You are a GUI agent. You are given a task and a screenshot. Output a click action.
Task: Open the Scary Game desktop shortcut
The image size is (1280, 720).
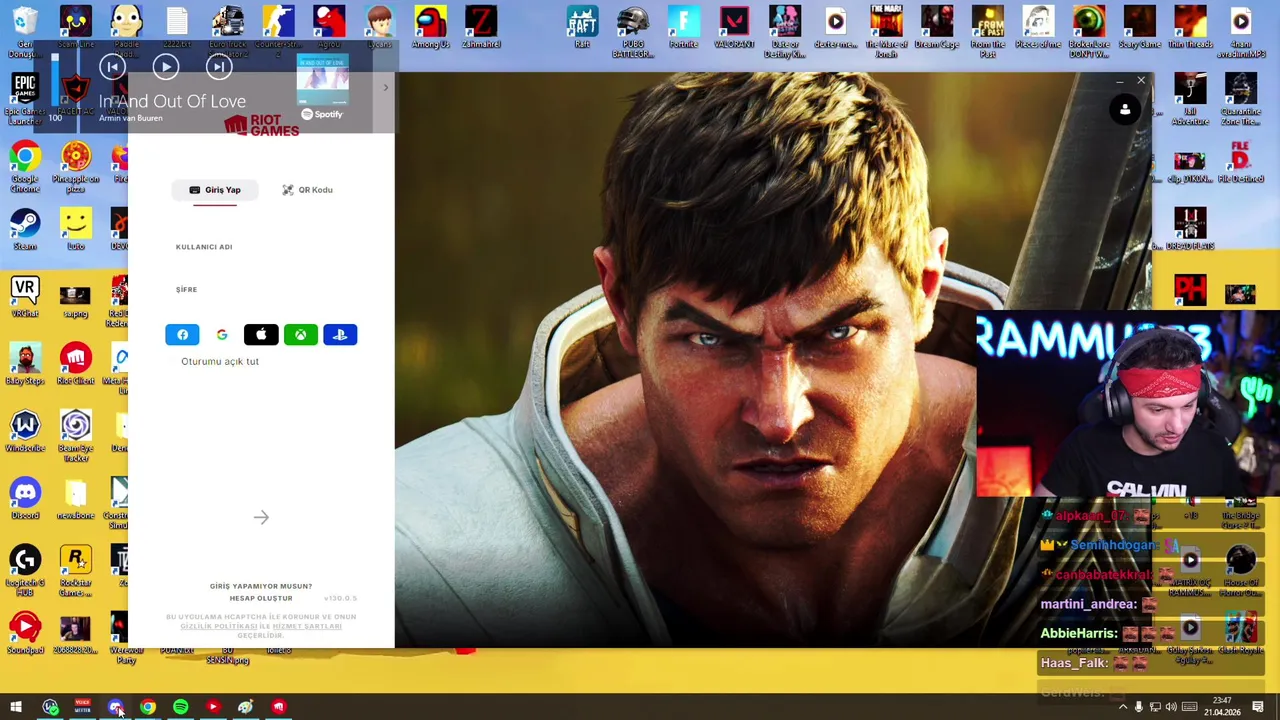coord(1139,27)
